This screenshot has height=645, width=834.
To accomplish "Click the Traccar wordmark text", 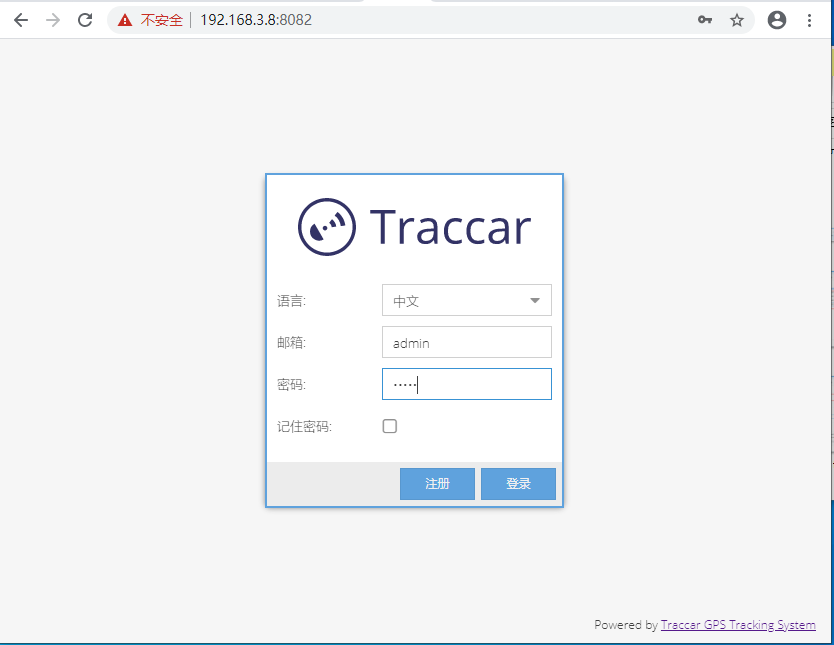I will pyautogui.click(x=450, y=227).
